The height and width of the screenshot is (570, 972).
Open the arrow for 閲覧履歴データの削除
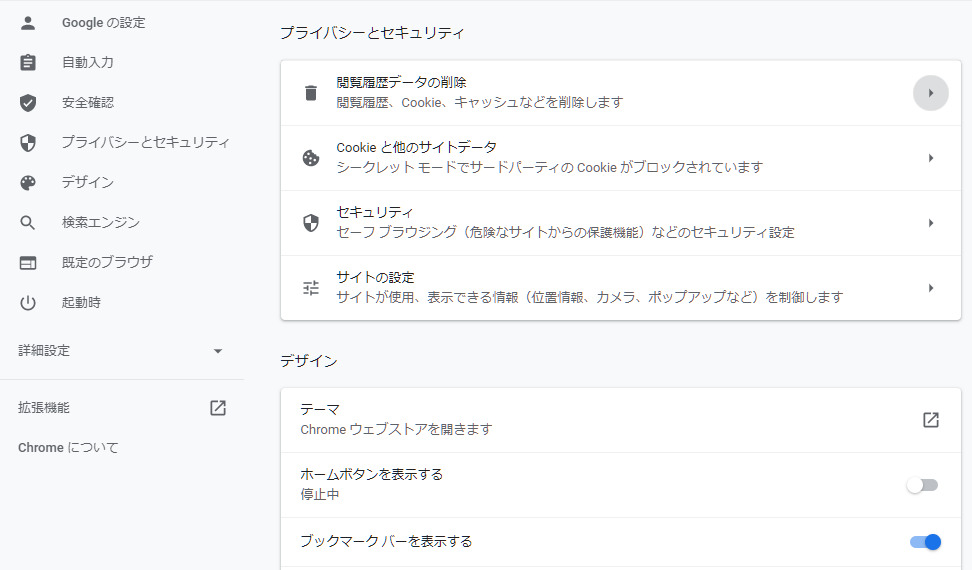click(931, 93)
